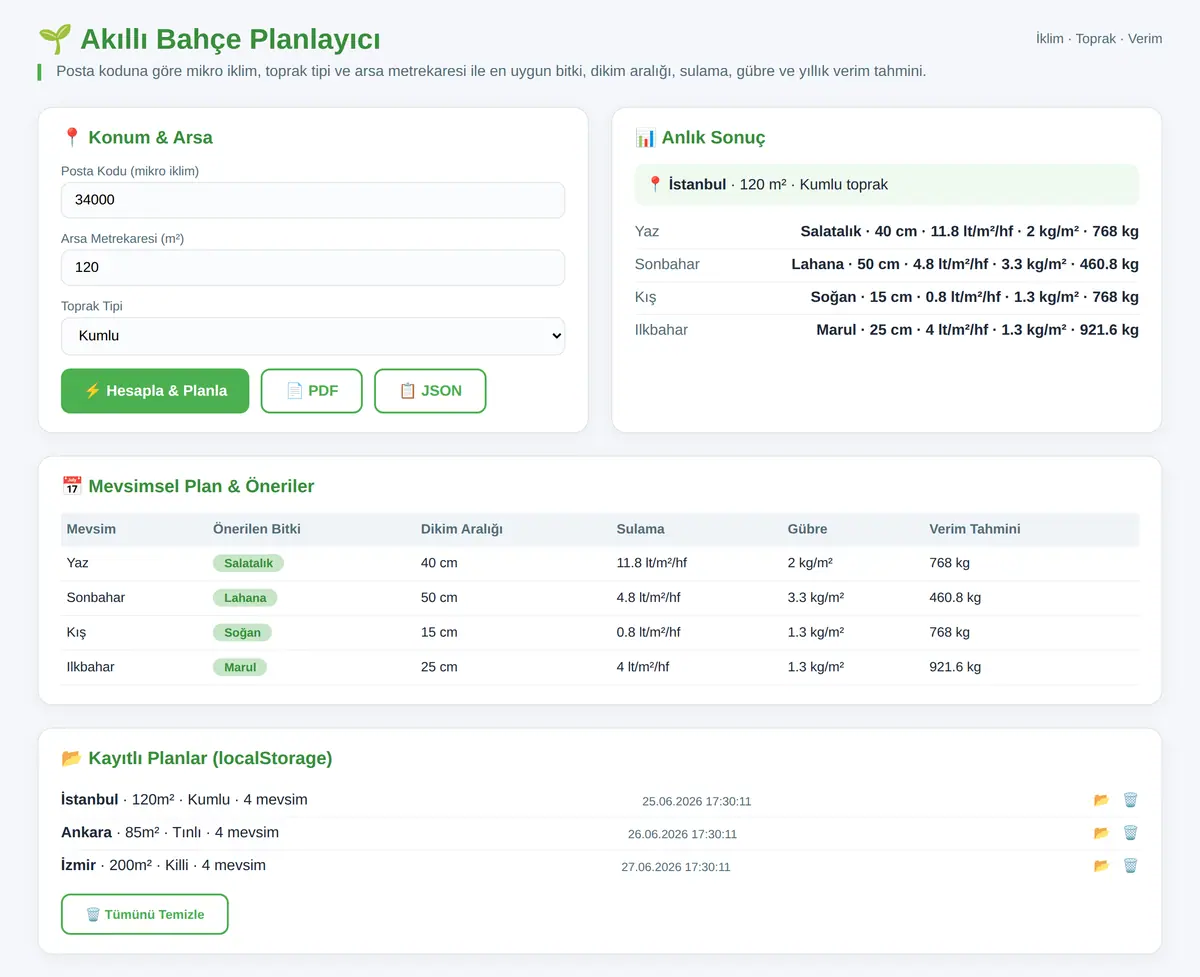Click the 921.6 kg yield cell in the table
The height and width of the screenshot is (977, 1200).
coord(955,667)
